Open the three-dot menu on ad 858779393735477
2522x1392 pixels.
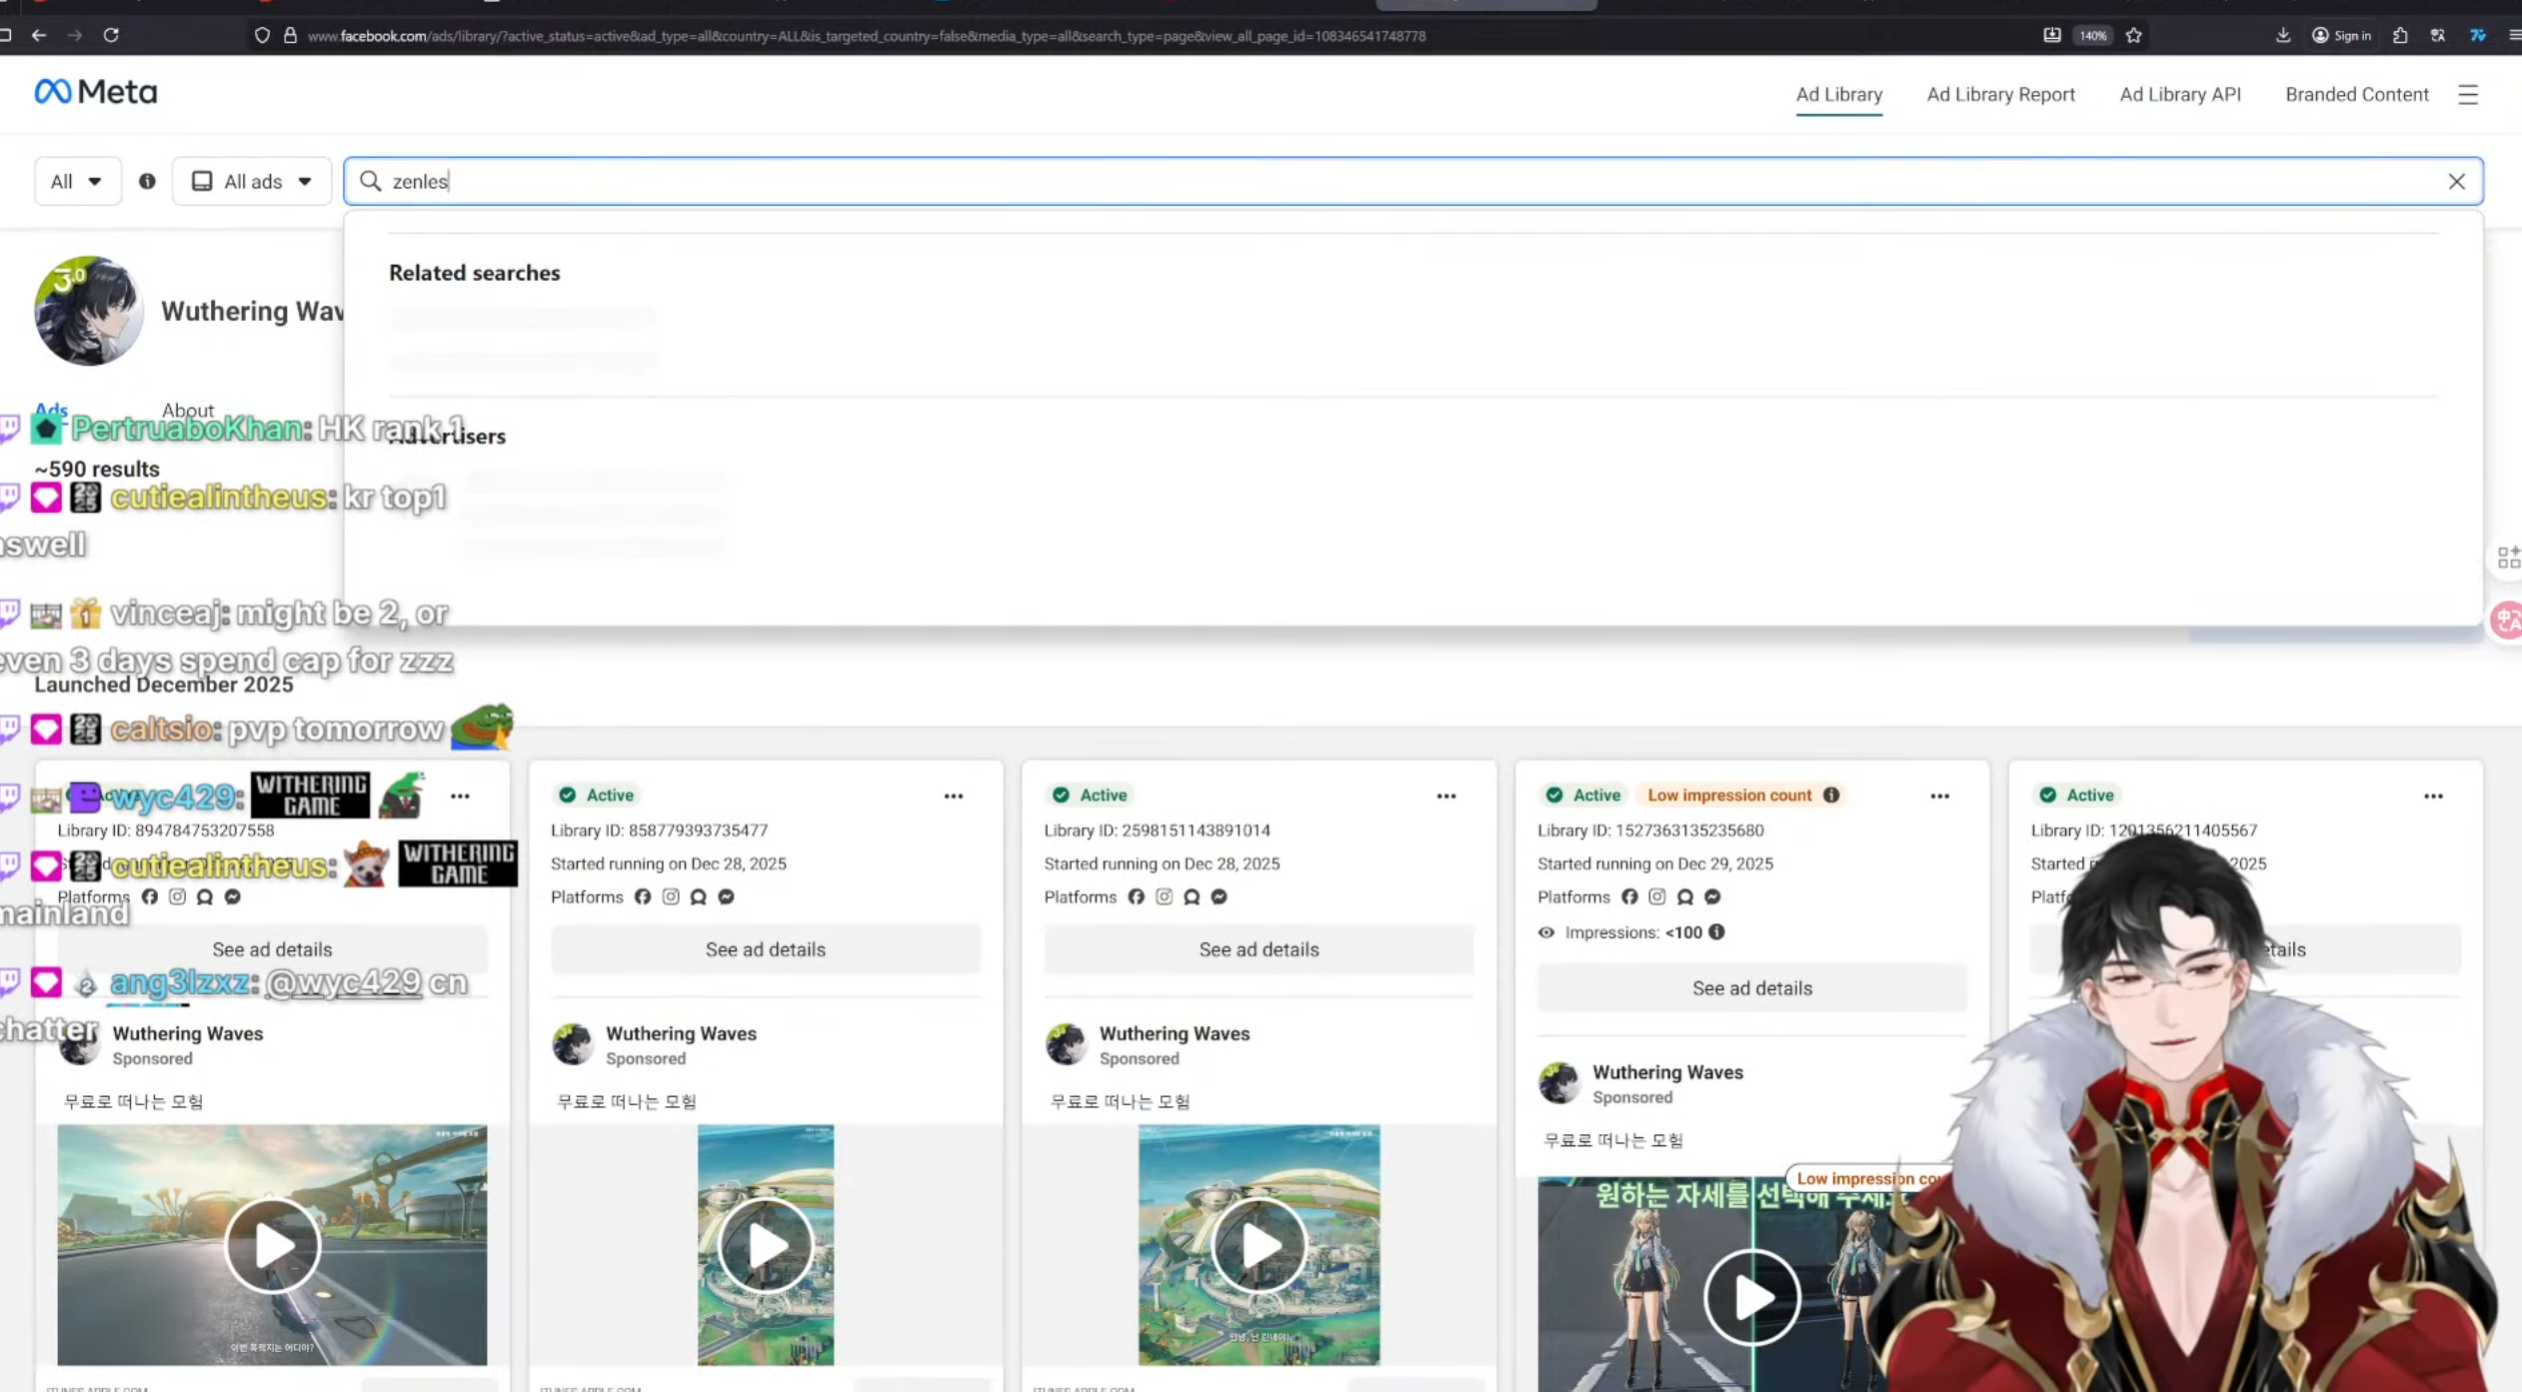[953, 796]
